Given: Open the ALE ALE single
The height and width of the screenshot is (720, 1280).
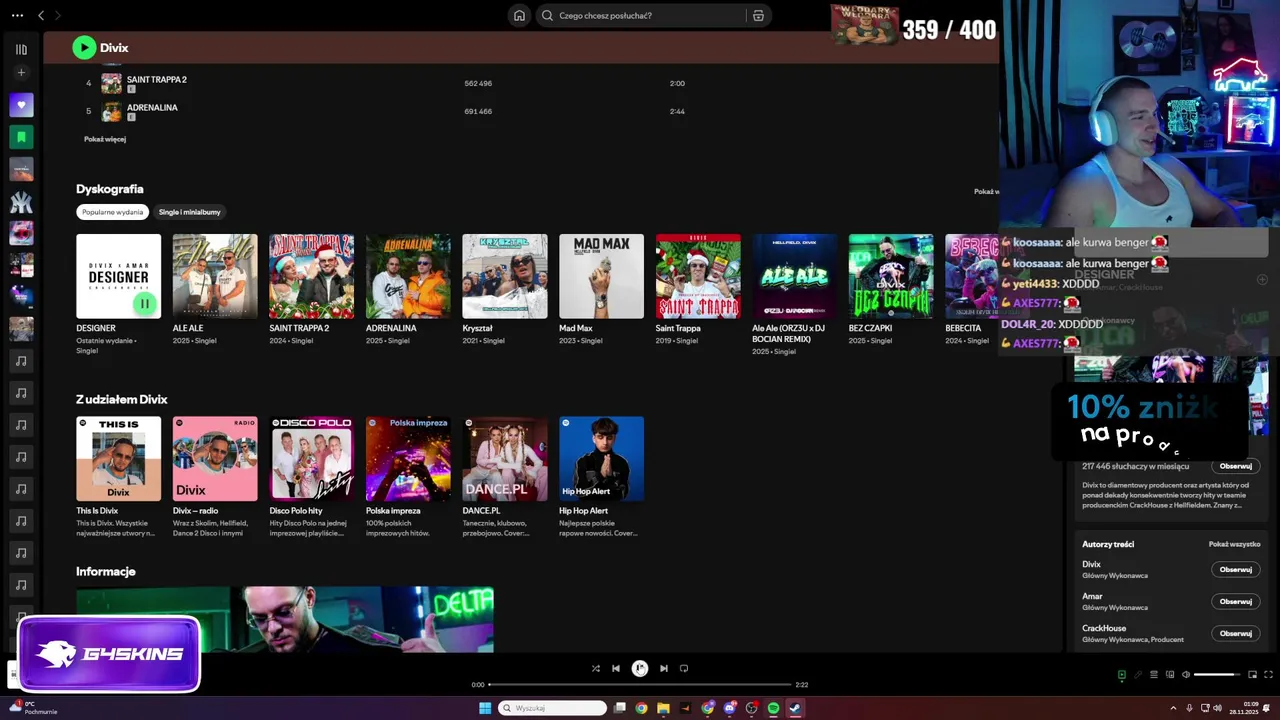Looking at the screenshot, I should [215, 276].
